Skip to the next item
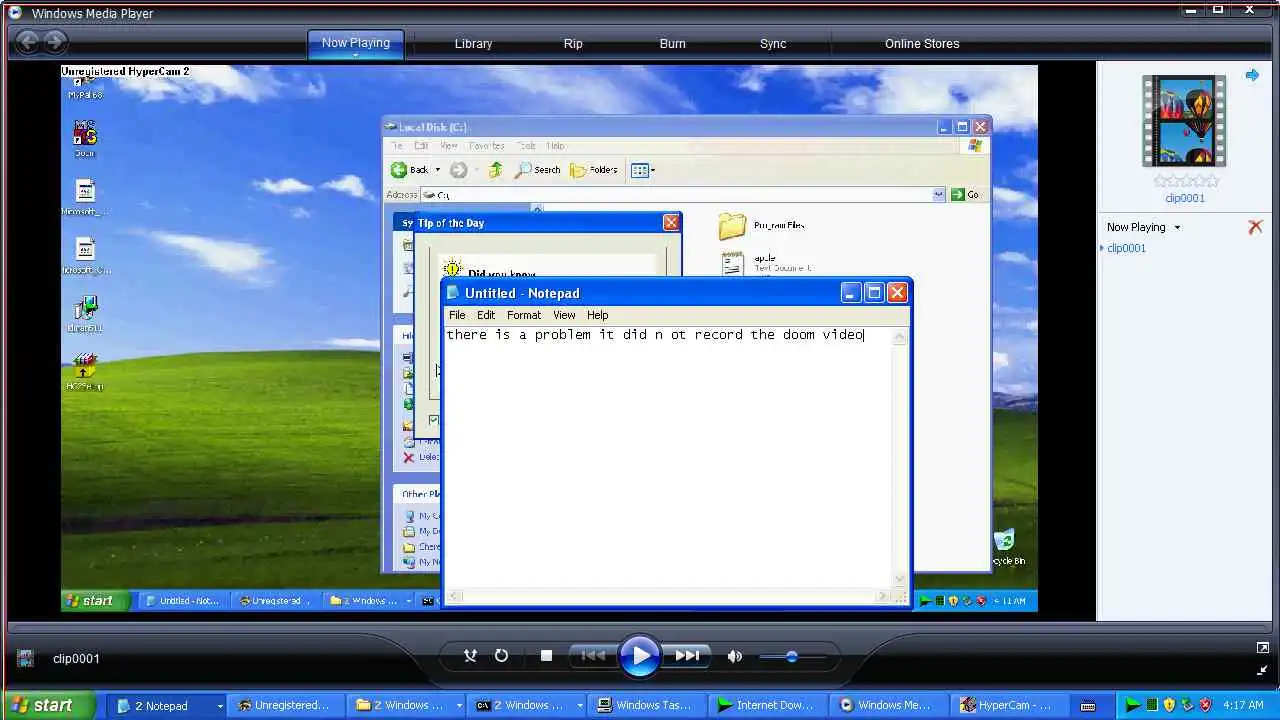The width and height of the screenshot is (1280, 720). point(687,656)
